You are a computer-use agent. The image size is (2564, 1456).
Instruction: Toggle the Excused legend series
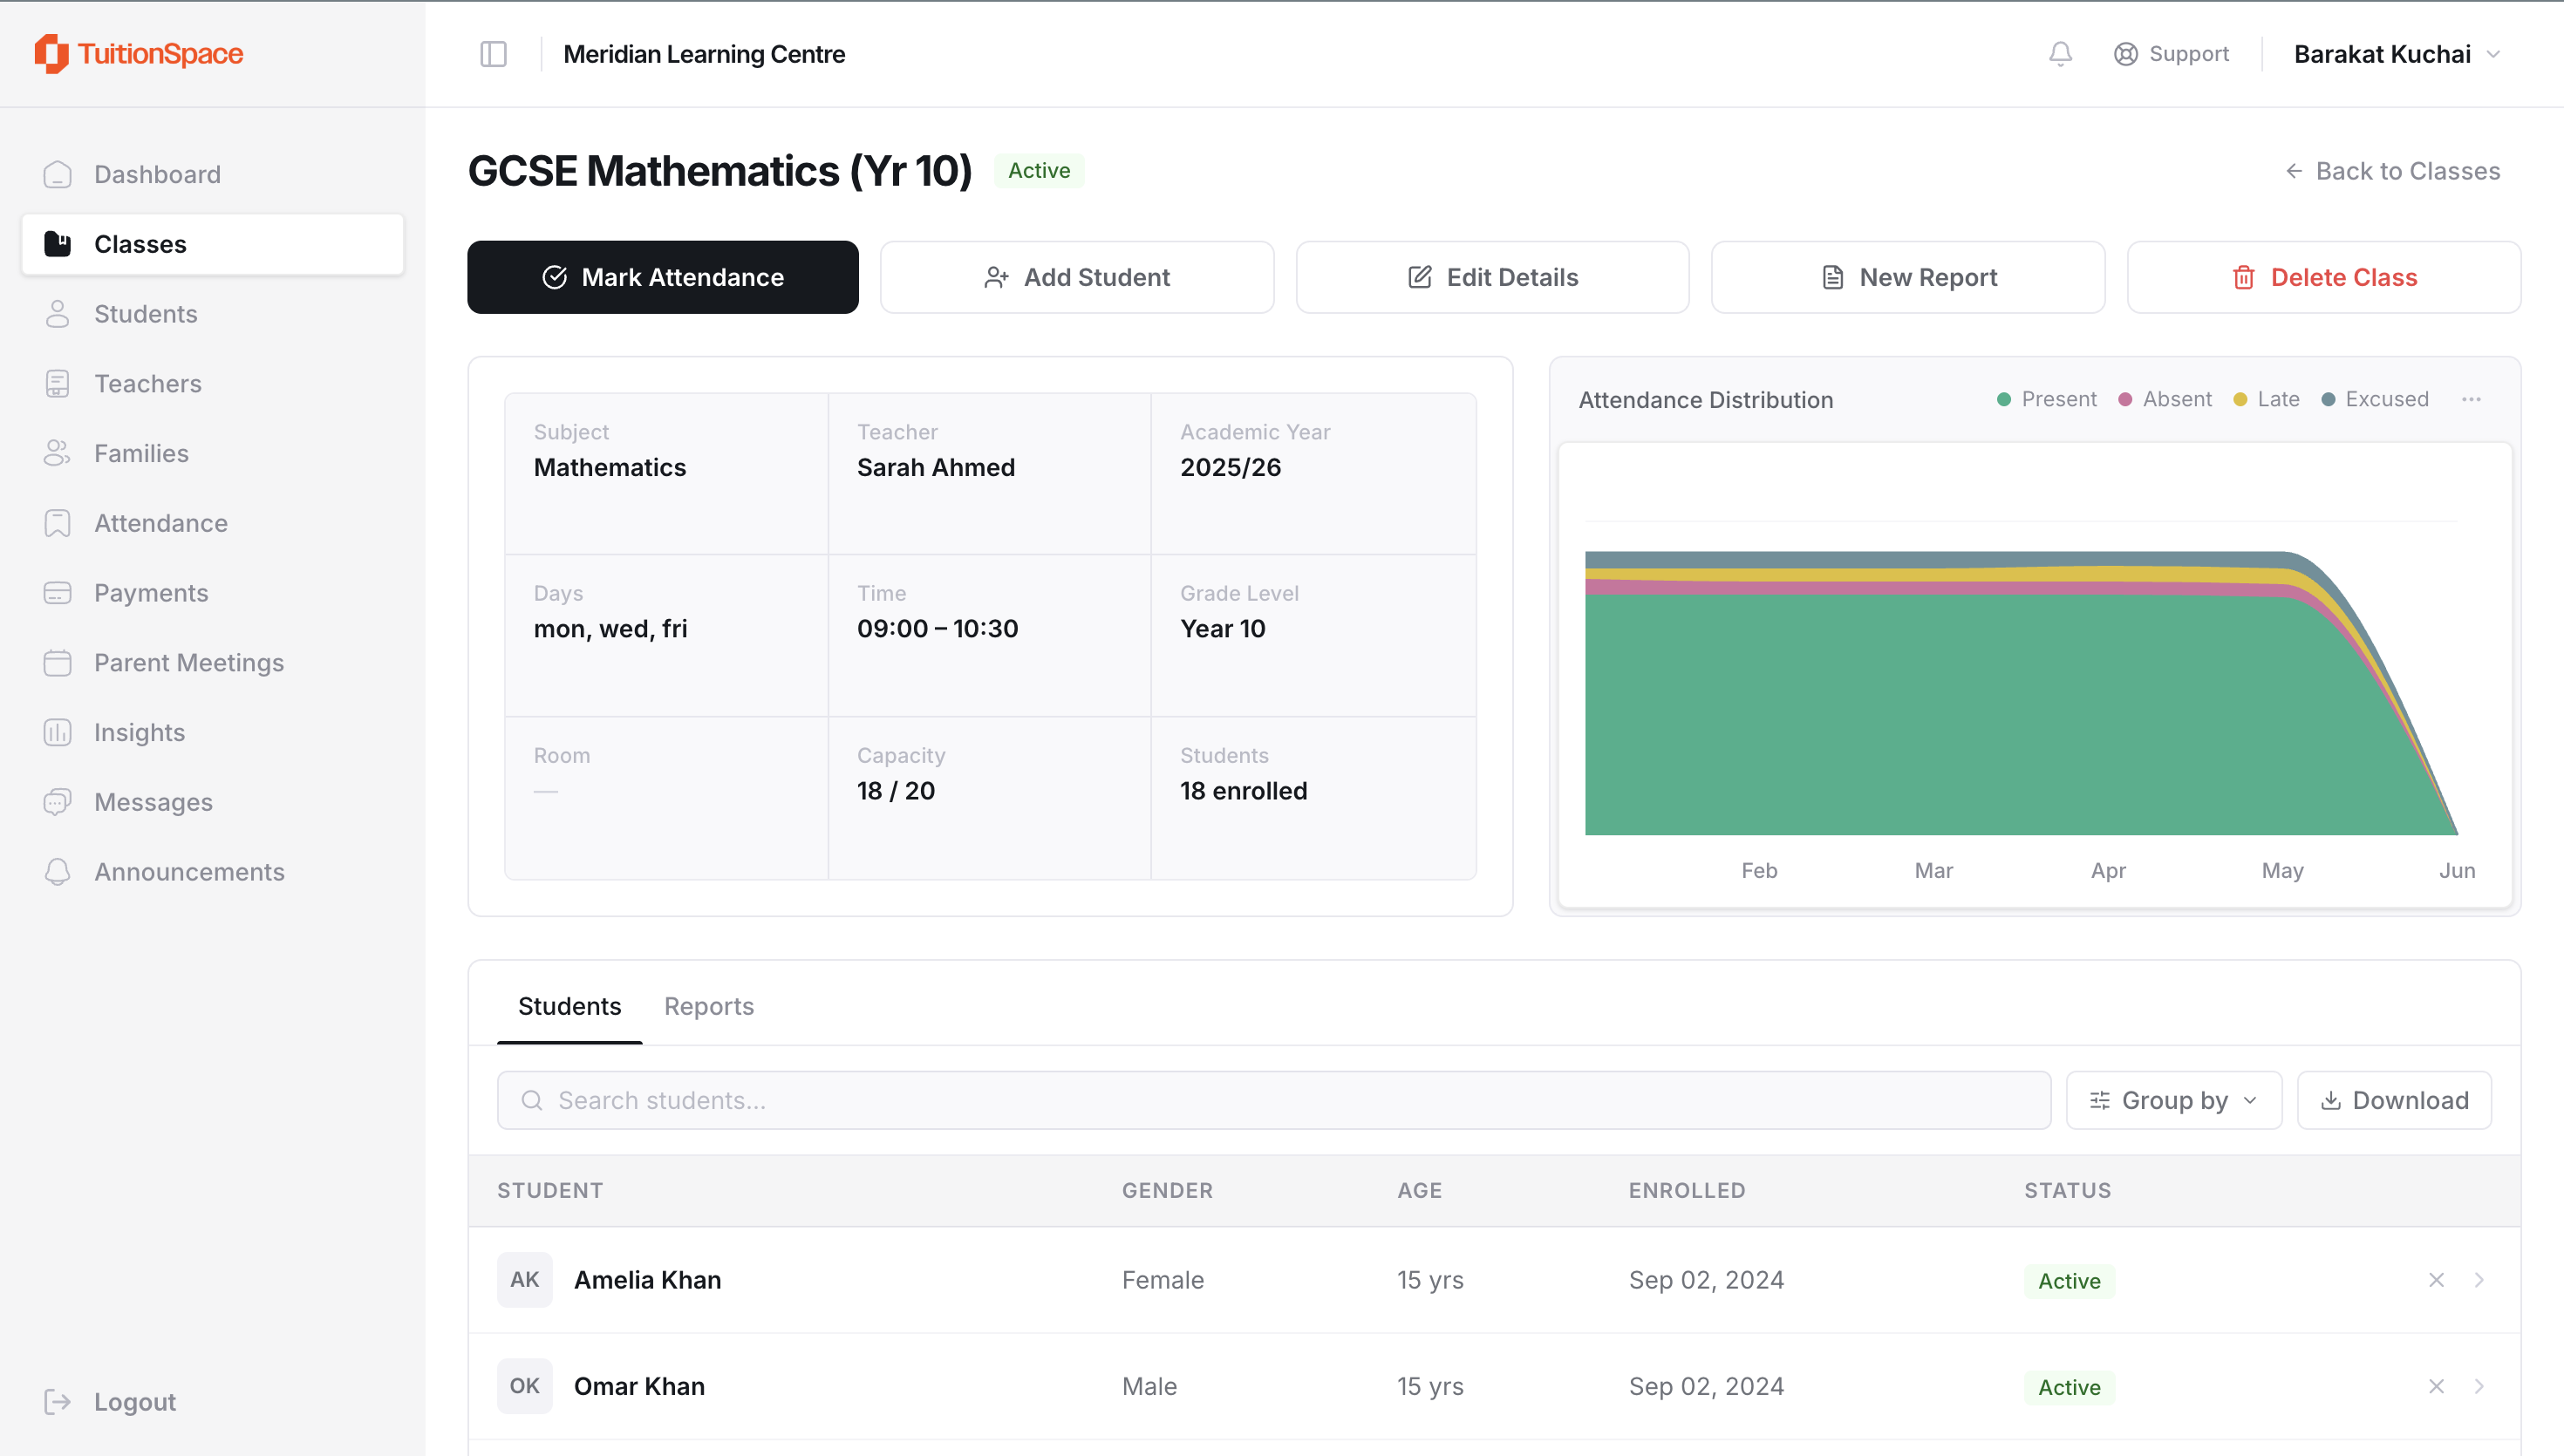point(2374,399)
